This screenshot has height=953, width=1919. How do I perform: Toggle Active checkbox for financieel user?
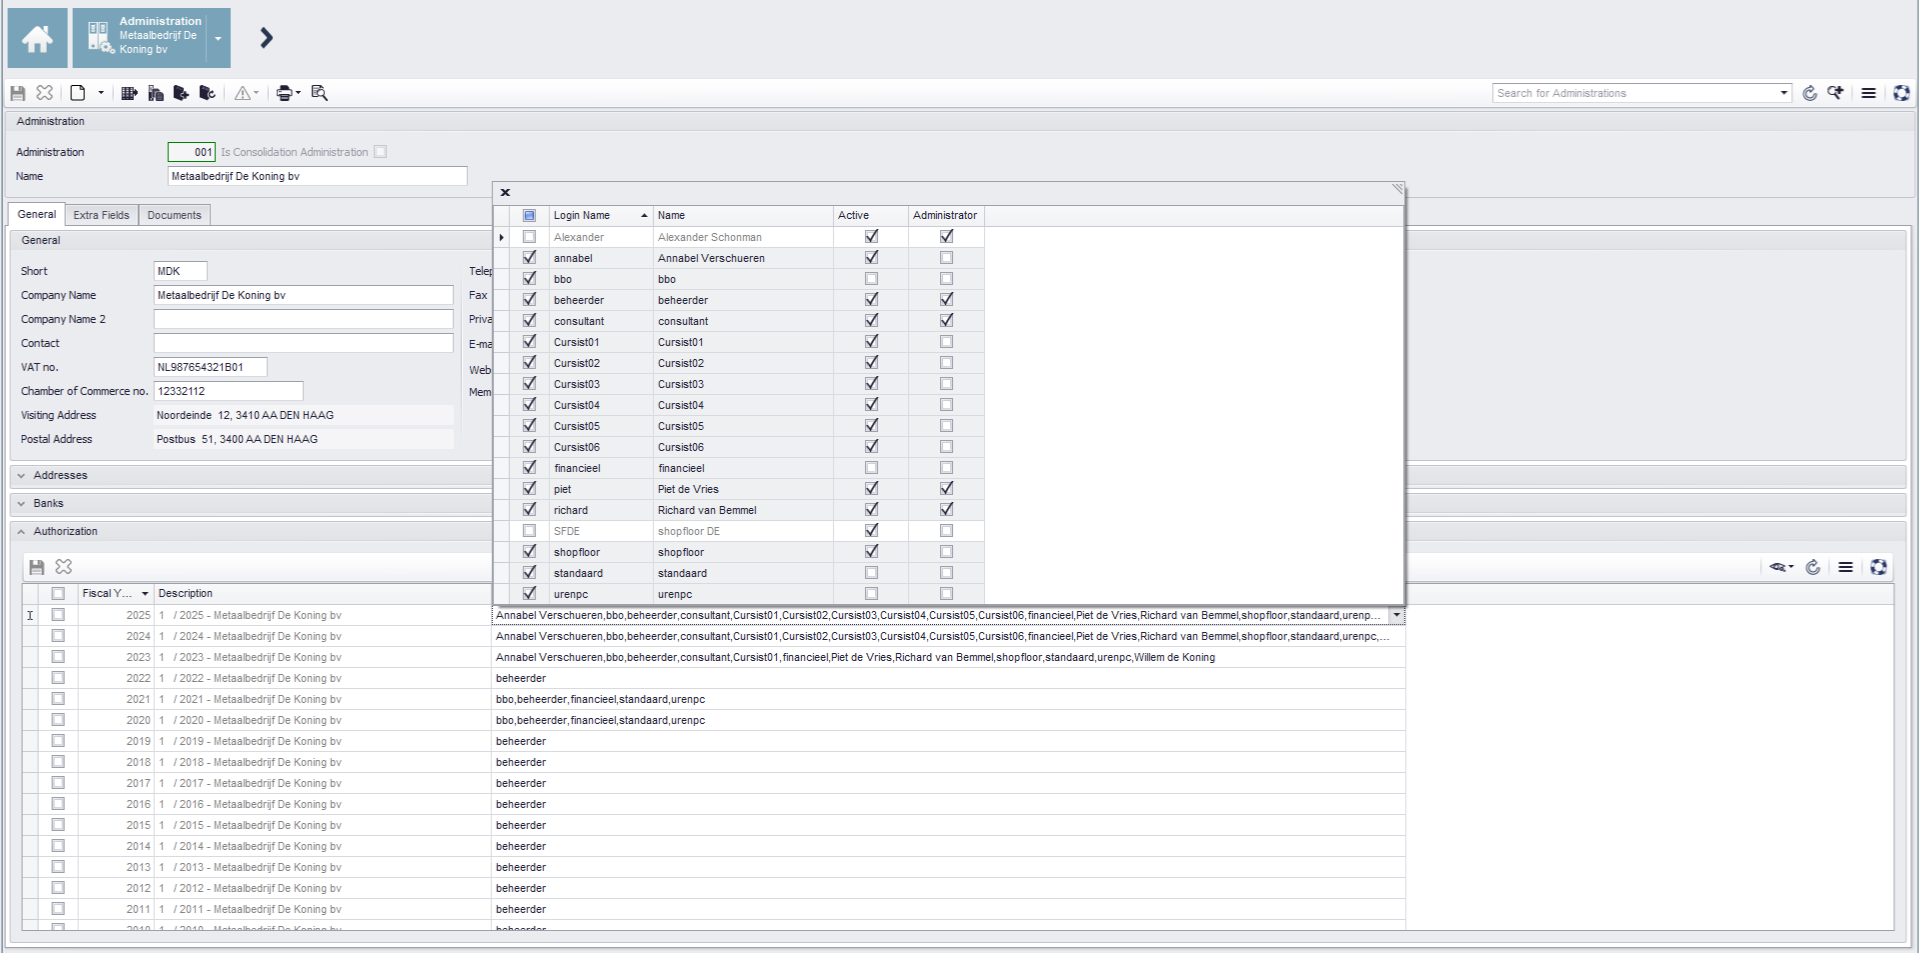(x=871, y=468)
